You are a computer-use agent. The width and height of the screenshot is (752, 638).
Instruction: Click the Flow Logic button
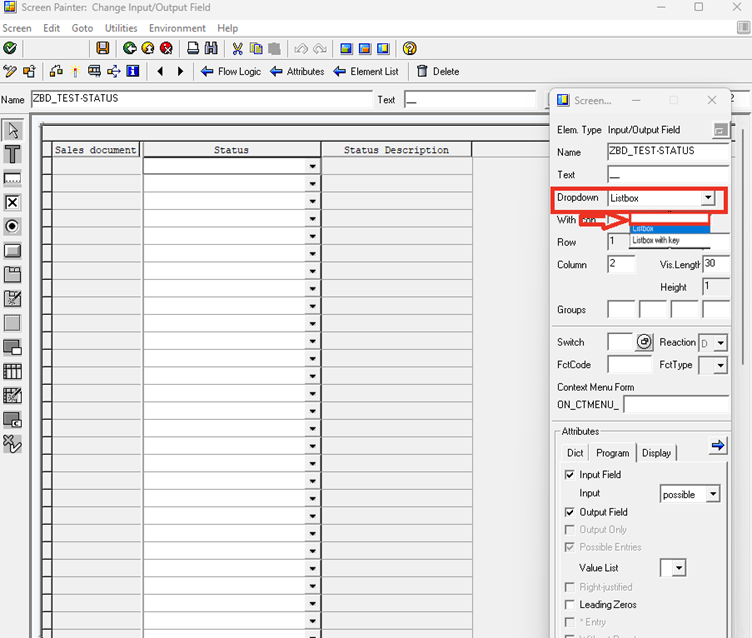tap(231, 71)
